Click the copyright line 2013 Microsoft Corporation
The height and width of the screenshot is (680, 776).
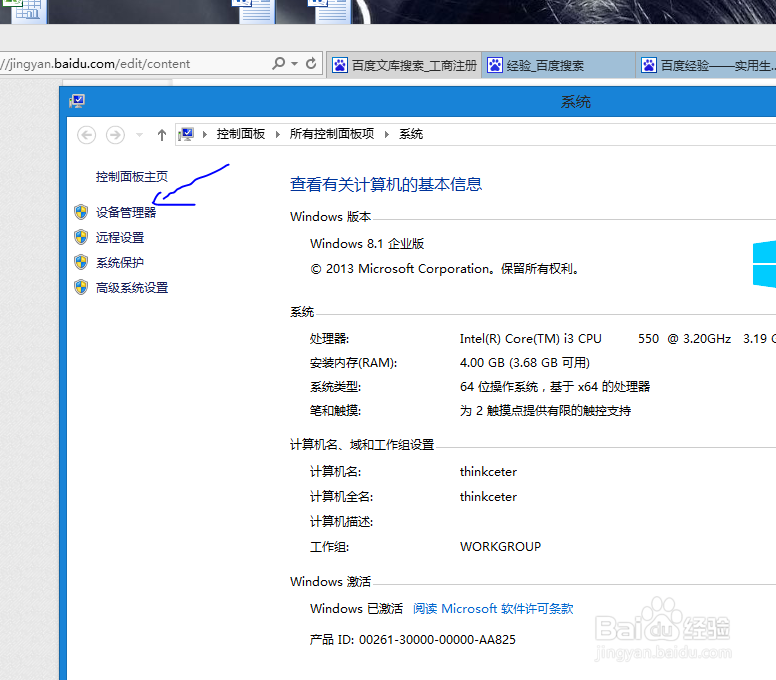[445, 269]
